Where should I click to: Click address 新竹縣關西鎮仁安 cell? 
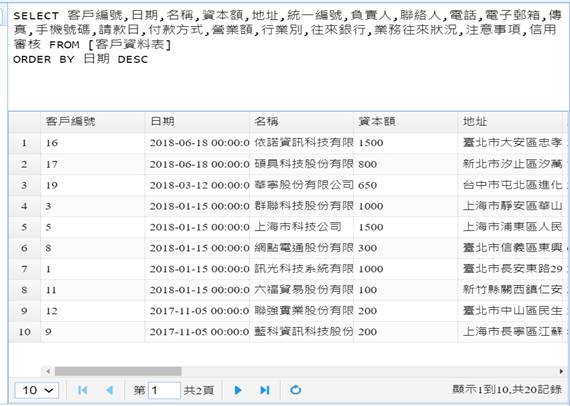[x=510, y=290]
